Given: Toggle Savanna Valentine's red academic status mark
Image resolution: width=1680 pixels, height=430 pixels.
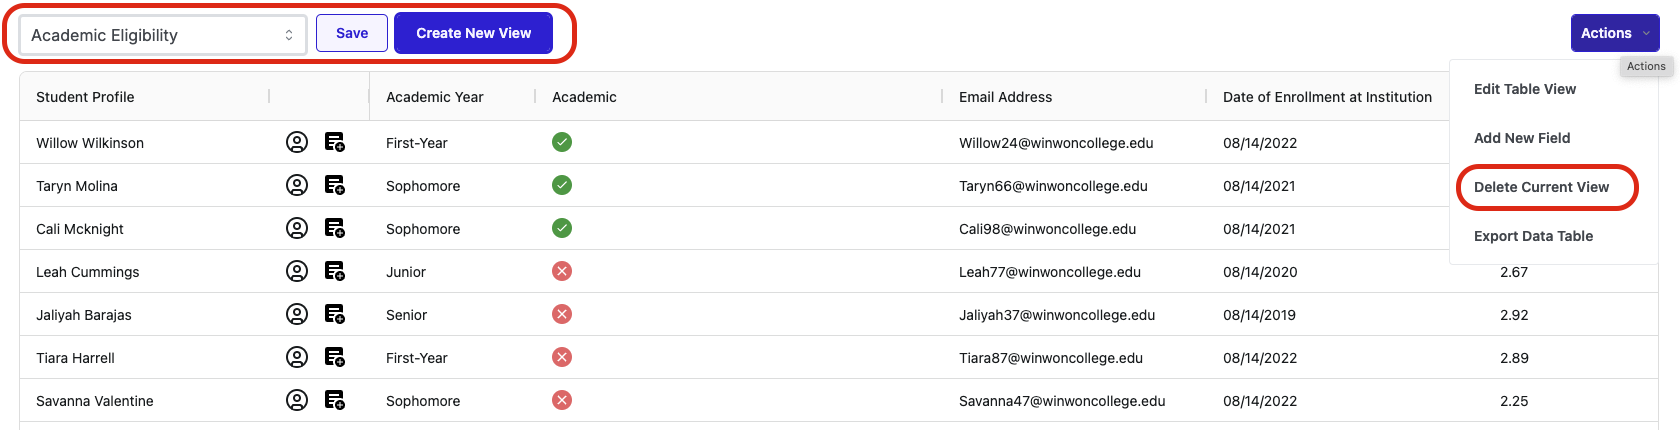Looking at the screenshot, I should (x=562, y=400).
